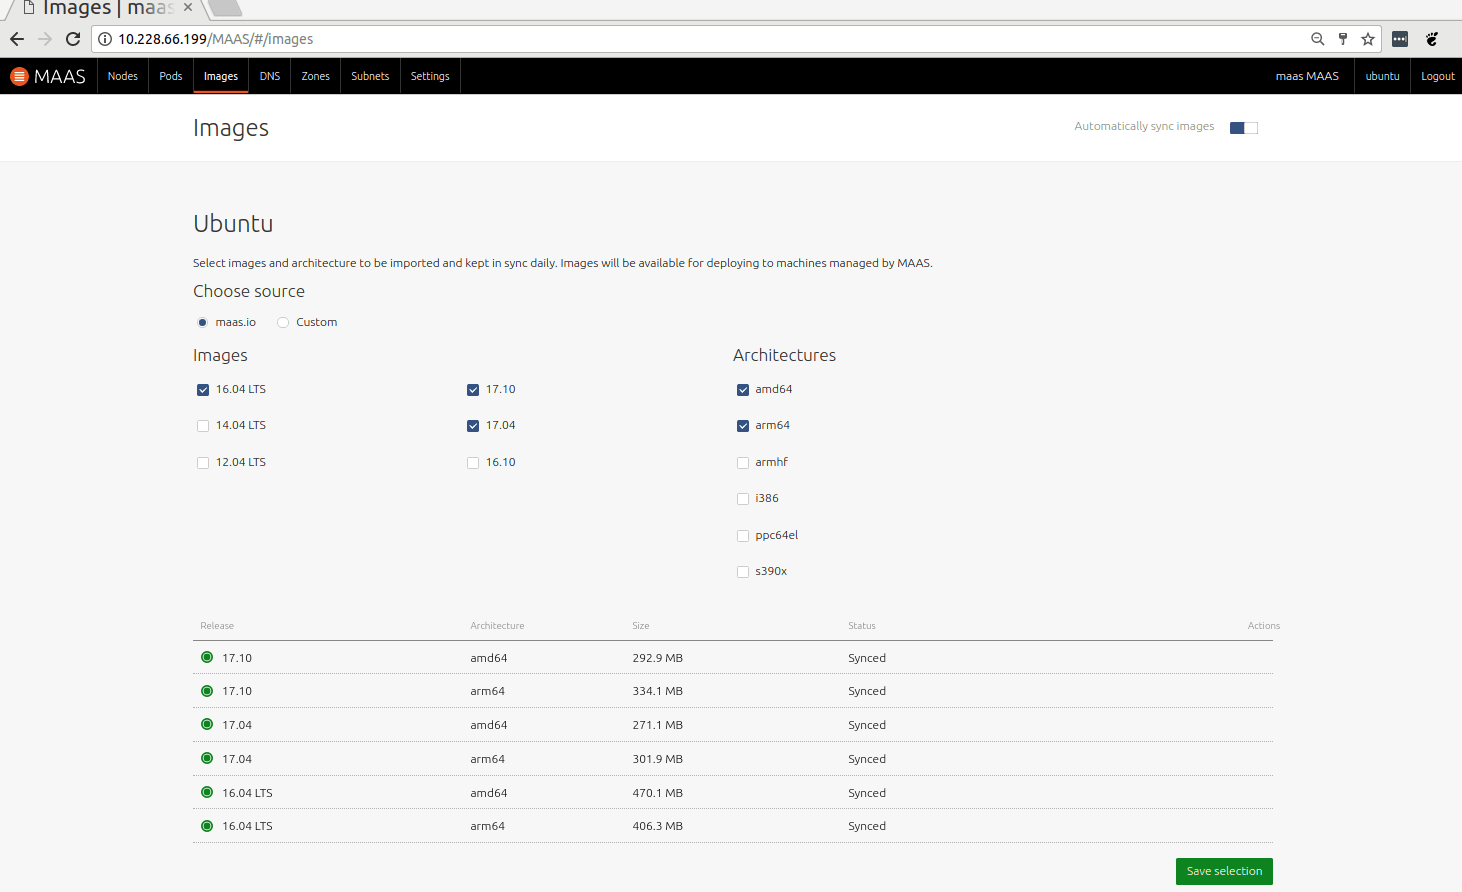Viewport: 1462px width, 892px height.
Task: Click the Release column header
Action: [217, 626]
